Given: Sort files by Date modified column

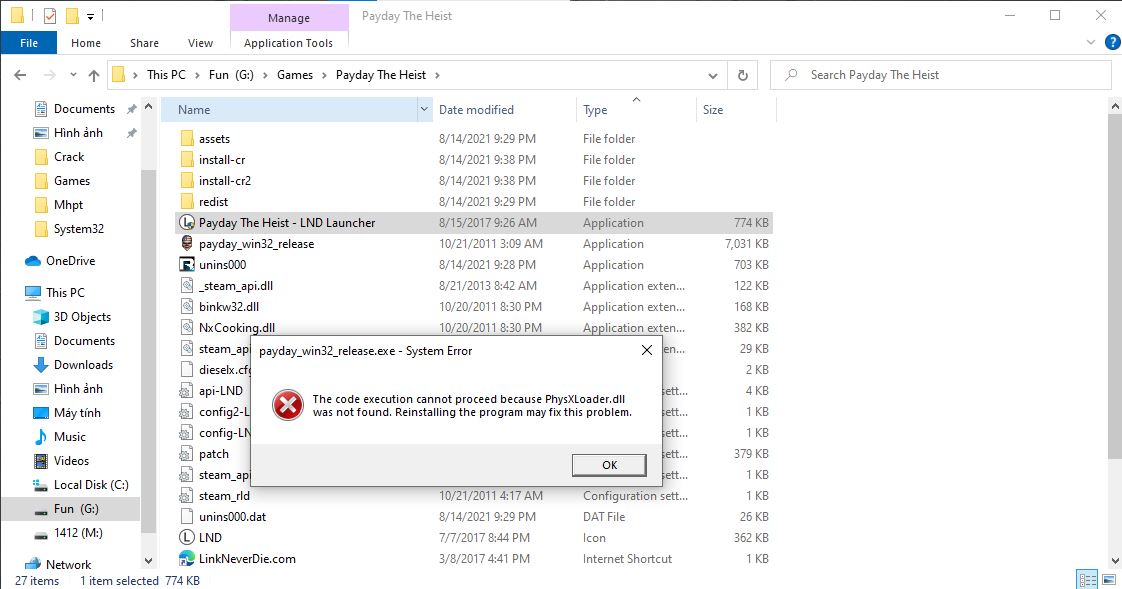Looking at the screenshot, I should pos(476,110).
